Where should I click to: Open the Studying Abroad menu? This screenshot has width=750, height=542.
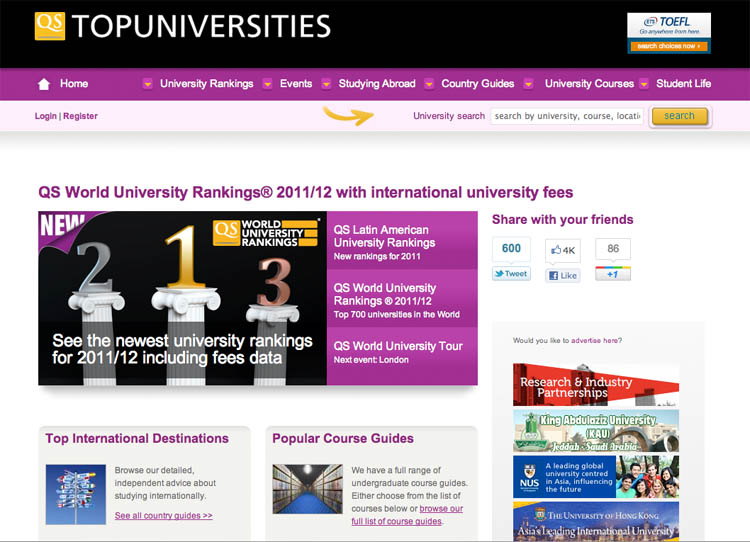tap(377, 84)
